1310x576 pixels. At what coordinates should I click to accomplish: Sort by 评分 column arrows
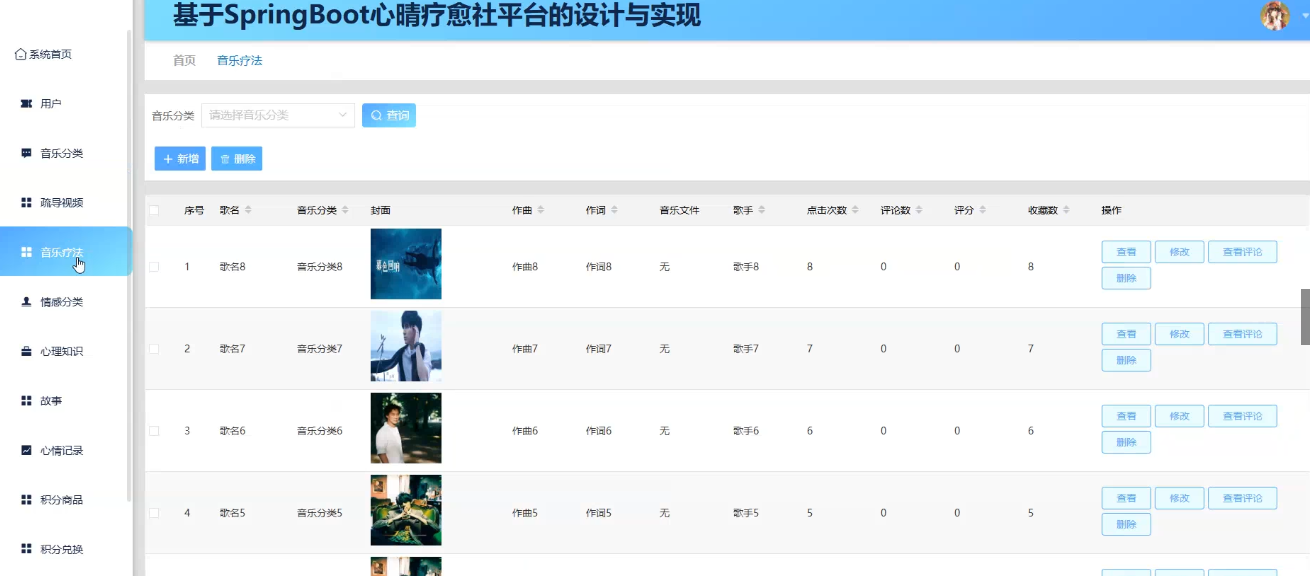982,210
